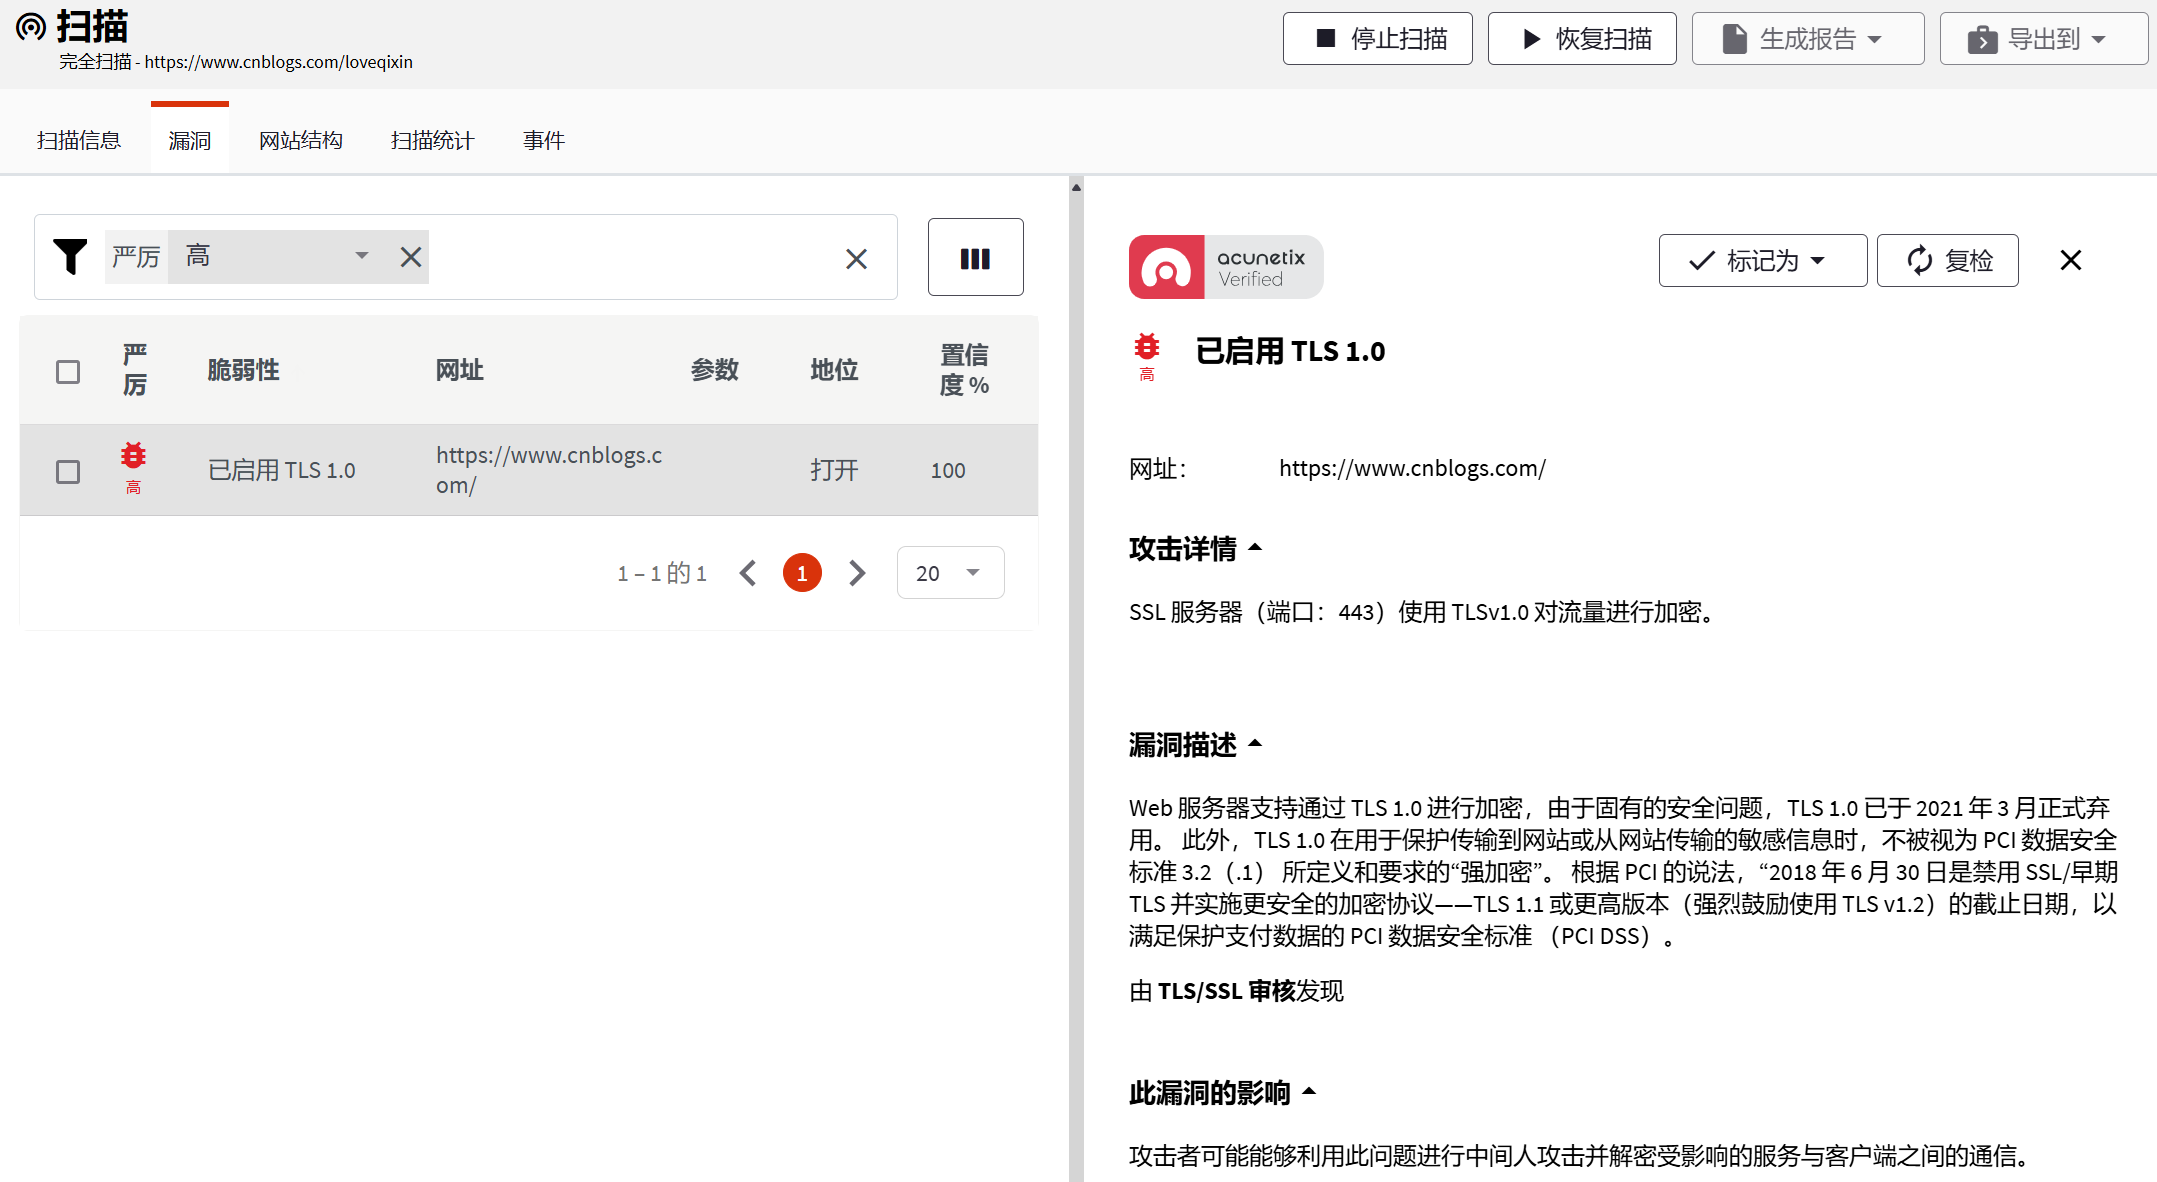This screenshot has height=1182, width=2157.
Task: Click the briefcase icon on 导出到
Action: tap(1981, 37)
